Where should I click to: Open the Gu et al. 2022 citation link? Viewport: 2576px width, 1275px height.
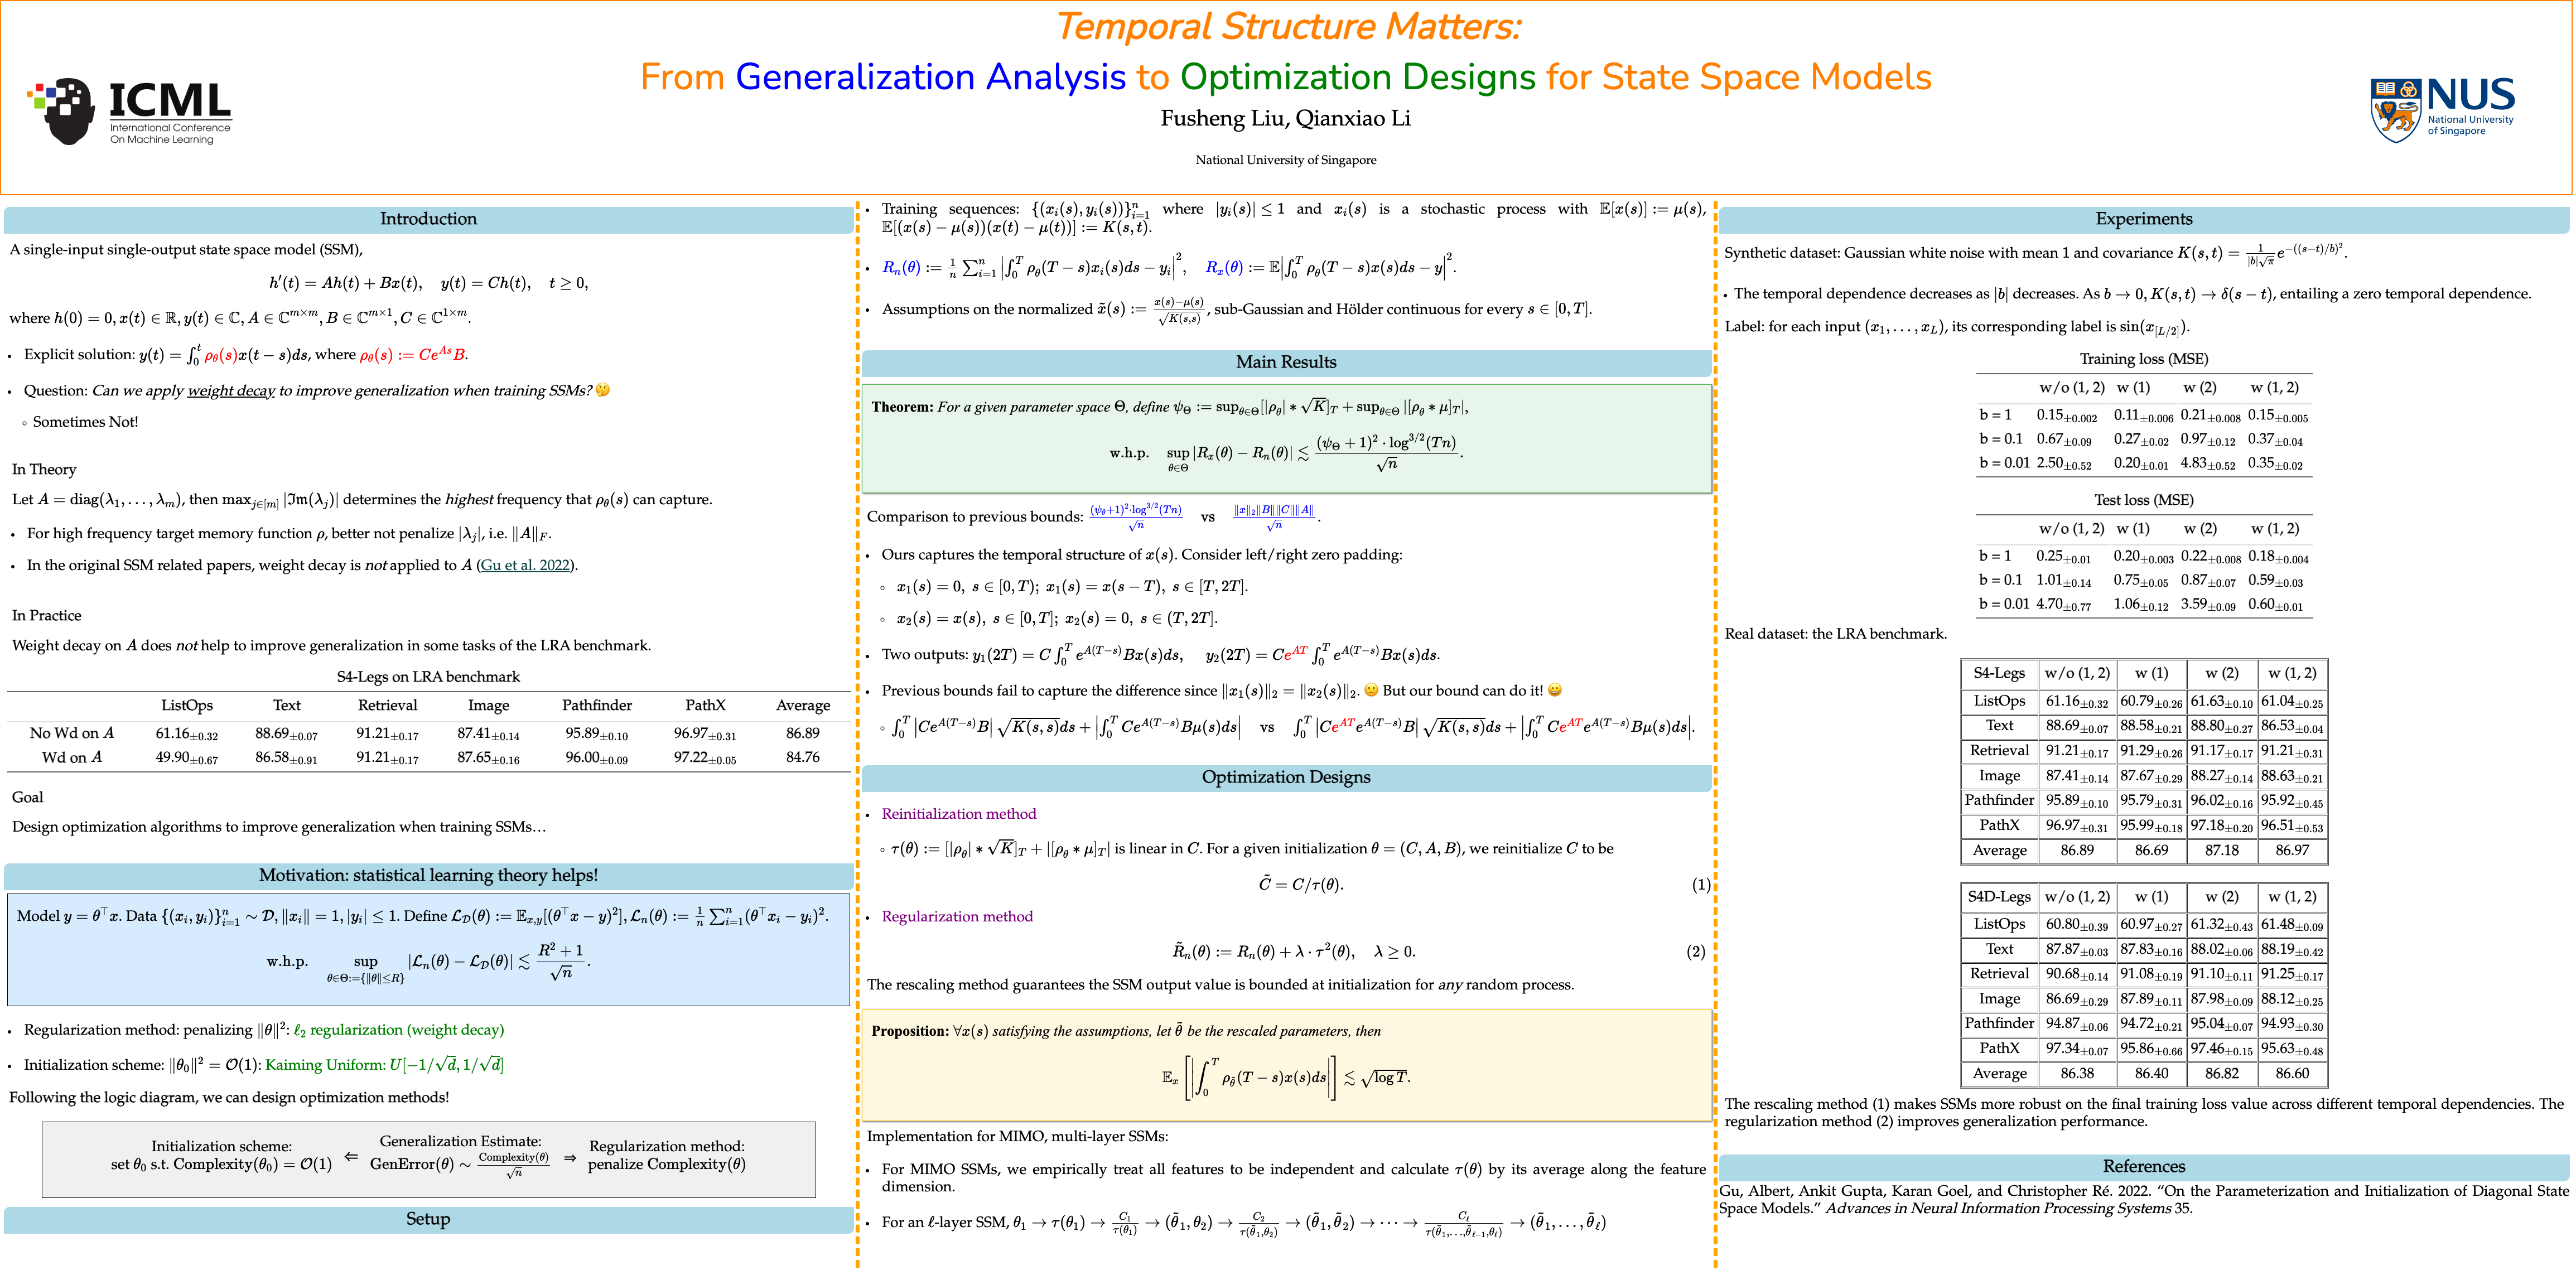tap(526, 565)
